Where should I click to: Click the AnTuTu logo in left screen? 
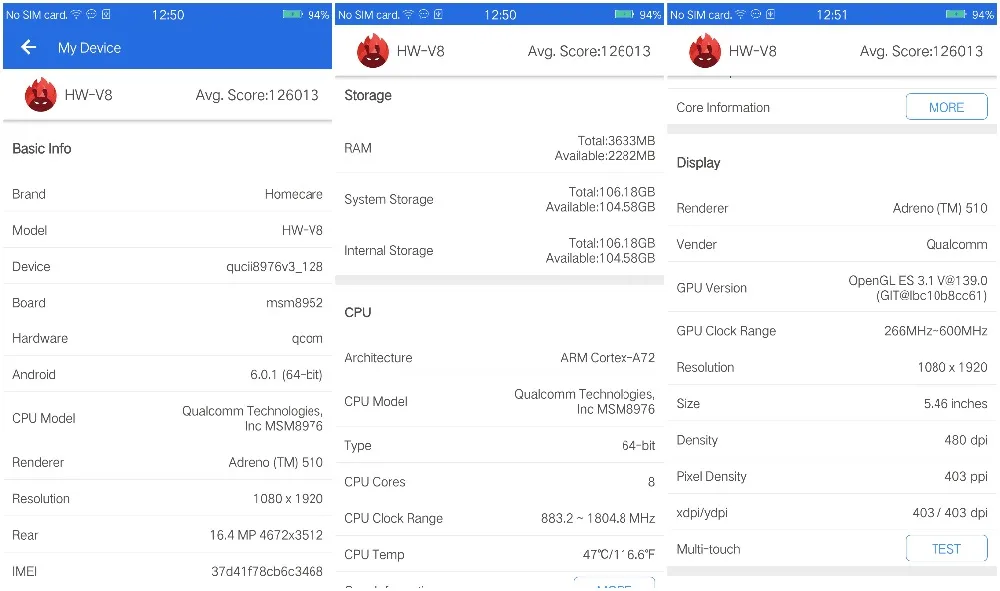(40, 94)
